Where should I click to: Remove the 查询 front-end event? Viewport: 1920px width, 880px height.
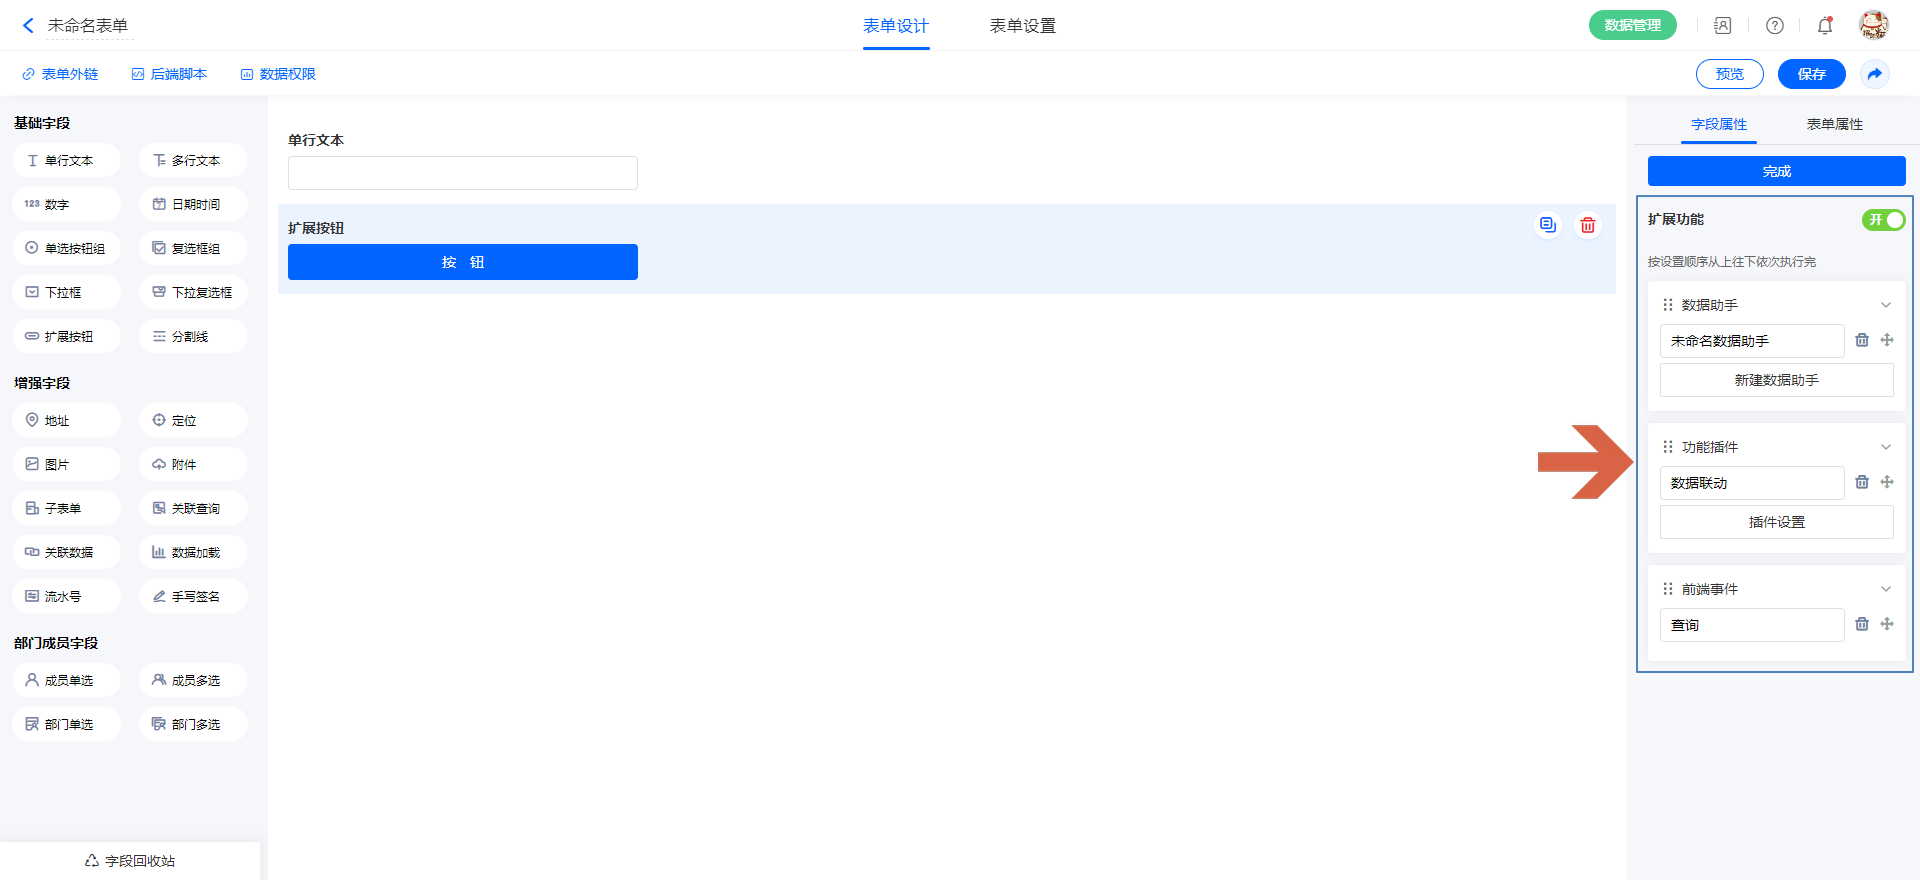coord(1862,624)
